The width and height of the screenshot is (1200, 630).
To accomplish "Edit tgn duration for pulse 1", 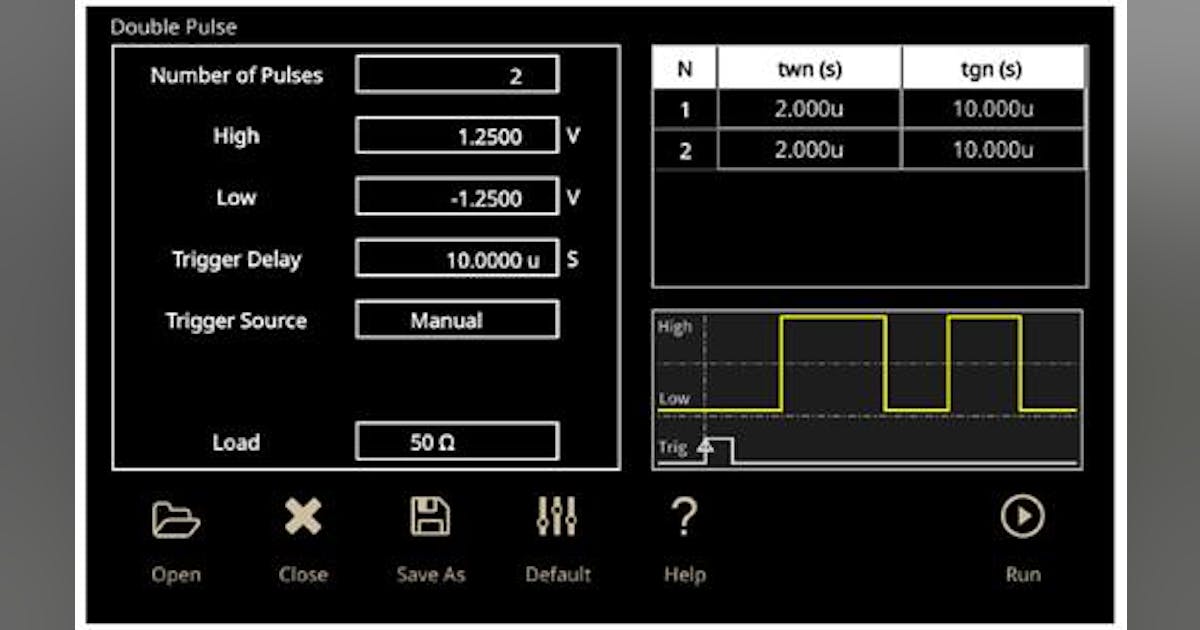I will coord(990,108).
